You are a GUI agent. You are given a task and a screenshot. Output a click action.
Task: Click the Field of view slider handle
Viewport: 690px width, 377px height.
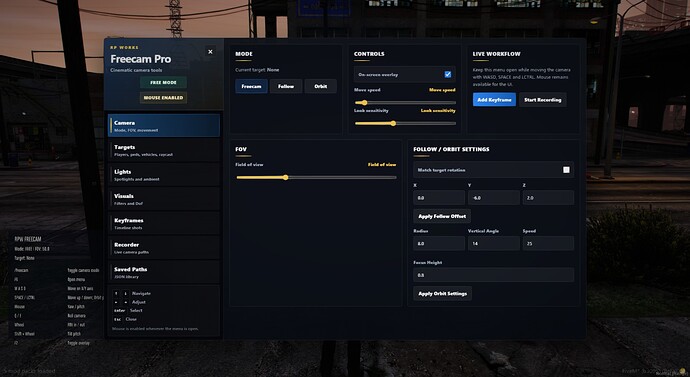[x=286, y=178]
